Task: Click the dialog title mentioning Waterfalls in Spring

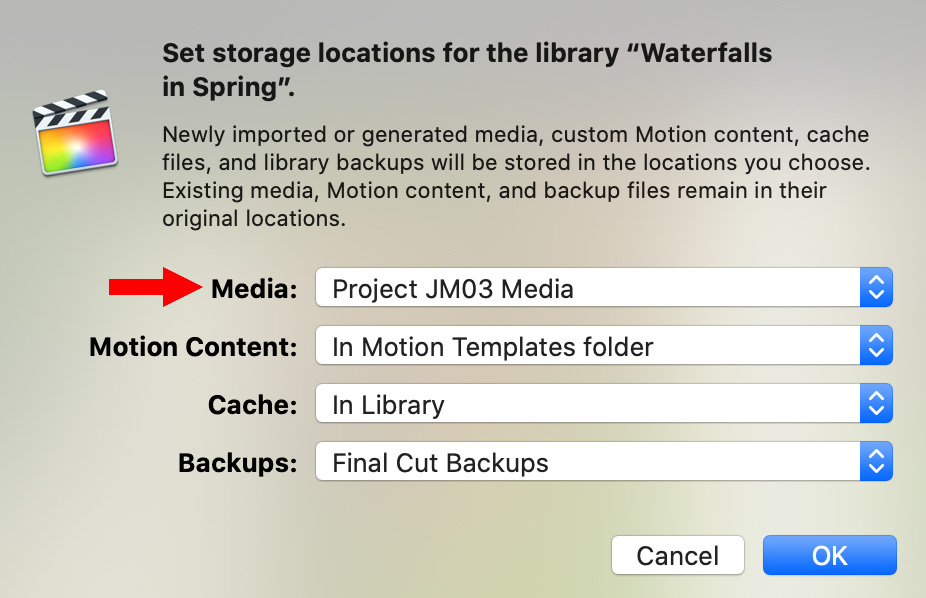Action: [x=467, y=70]
